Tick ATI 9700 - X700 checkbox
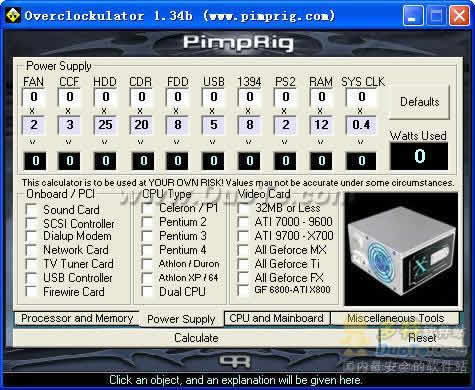 point(243,236)
